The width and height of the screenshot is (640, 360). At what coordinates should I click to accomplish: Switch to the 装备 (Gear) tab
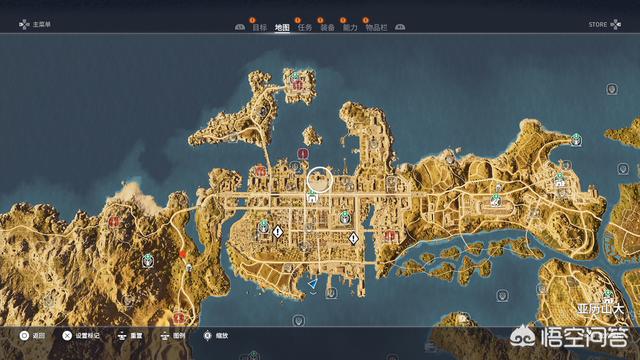pyautogui.click(x=327, y=27)
